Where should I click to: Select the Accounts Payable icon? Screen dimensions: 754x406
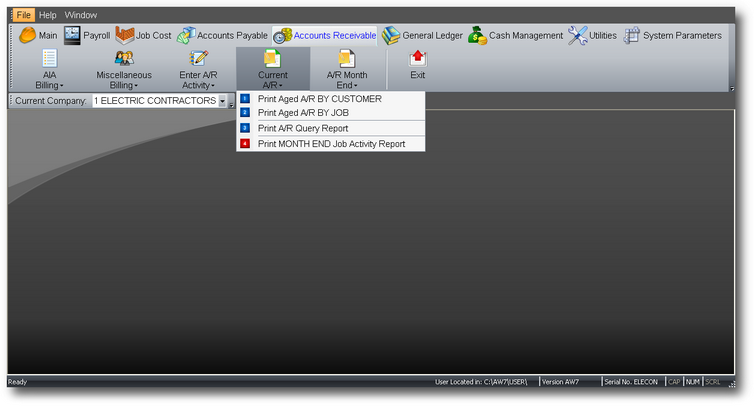pos(186,35)
